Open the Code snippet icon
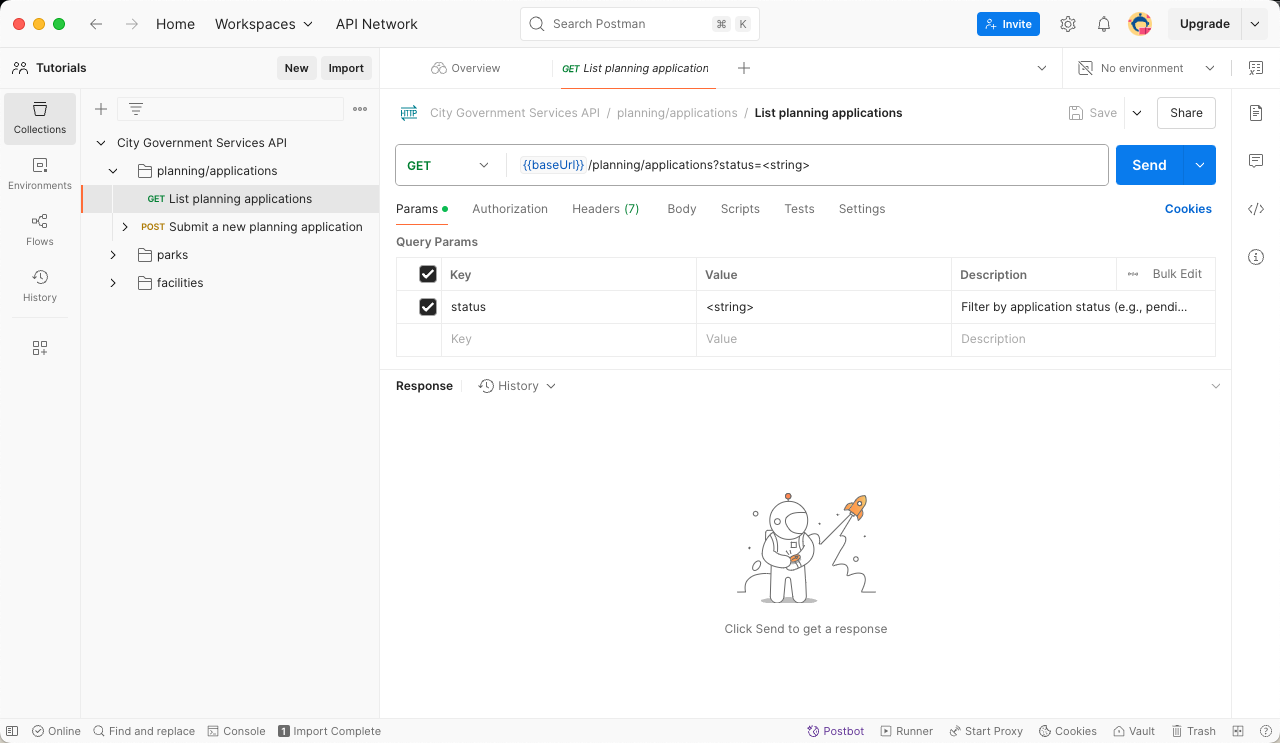Image resolution: width=1280 pixels, height=743 pixels. click(x=1256, y=209)
